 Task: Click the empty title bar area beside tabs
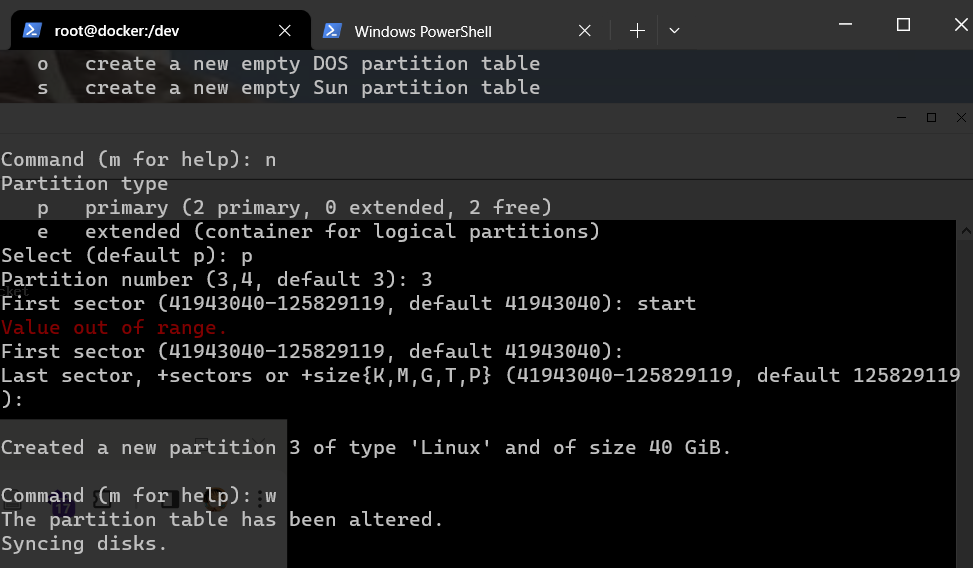pos(760,28)
